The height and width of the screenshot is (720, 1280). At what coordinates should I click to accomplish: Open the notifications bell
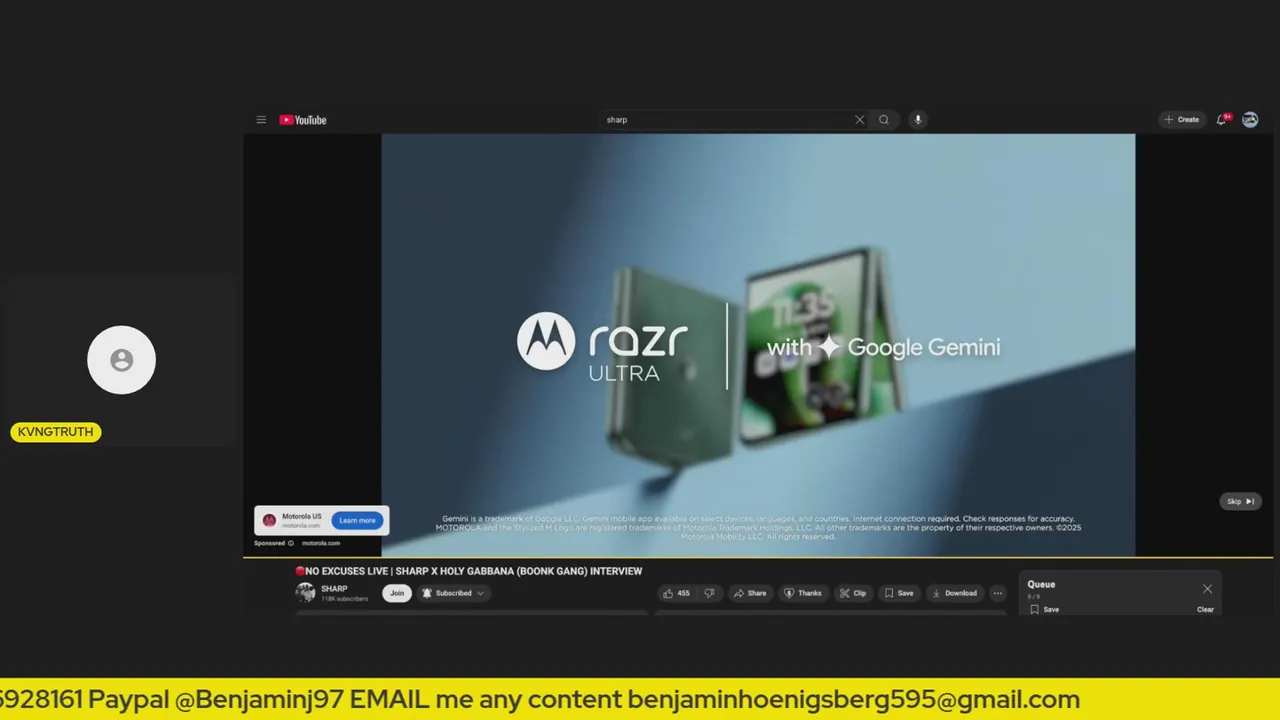1222,119
